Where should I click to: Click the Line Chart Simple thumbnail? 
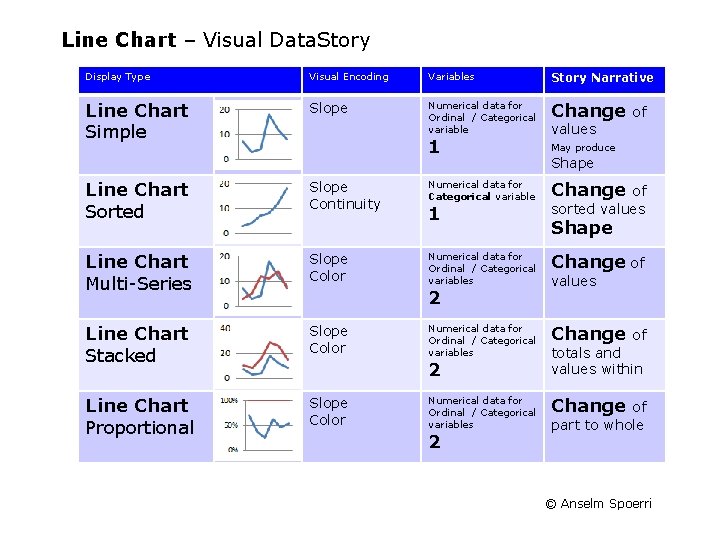257,134
